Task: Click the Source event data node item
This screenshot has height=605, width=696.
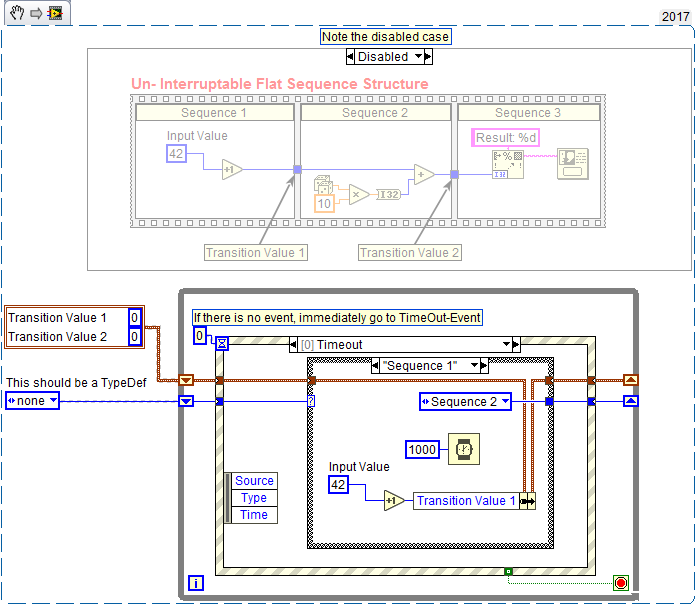Action: (254, 481)
